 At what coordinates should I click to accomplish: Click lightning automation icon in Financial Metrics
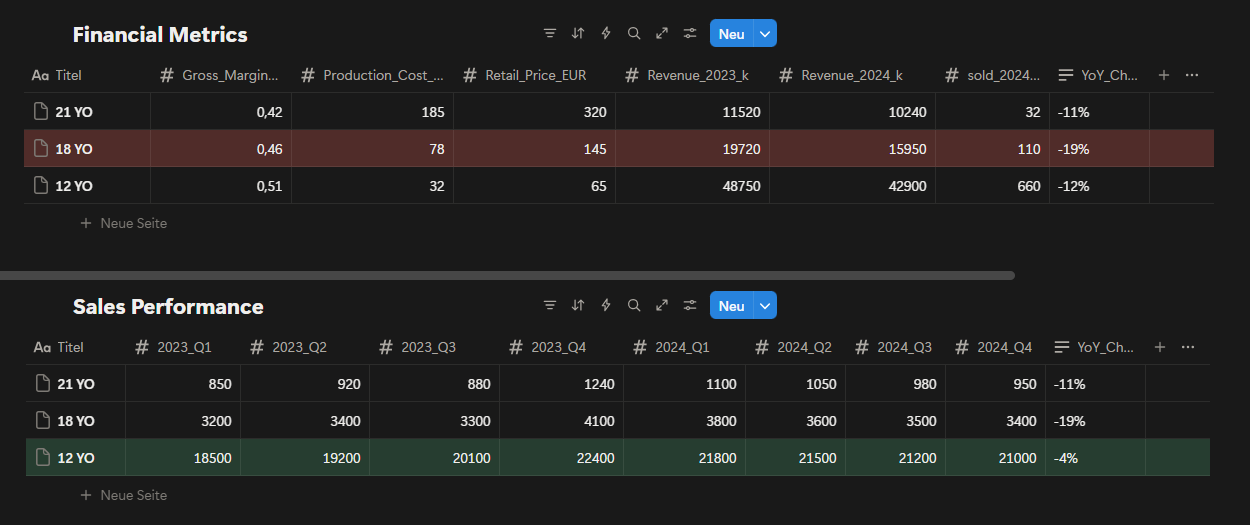pos(605,34)
